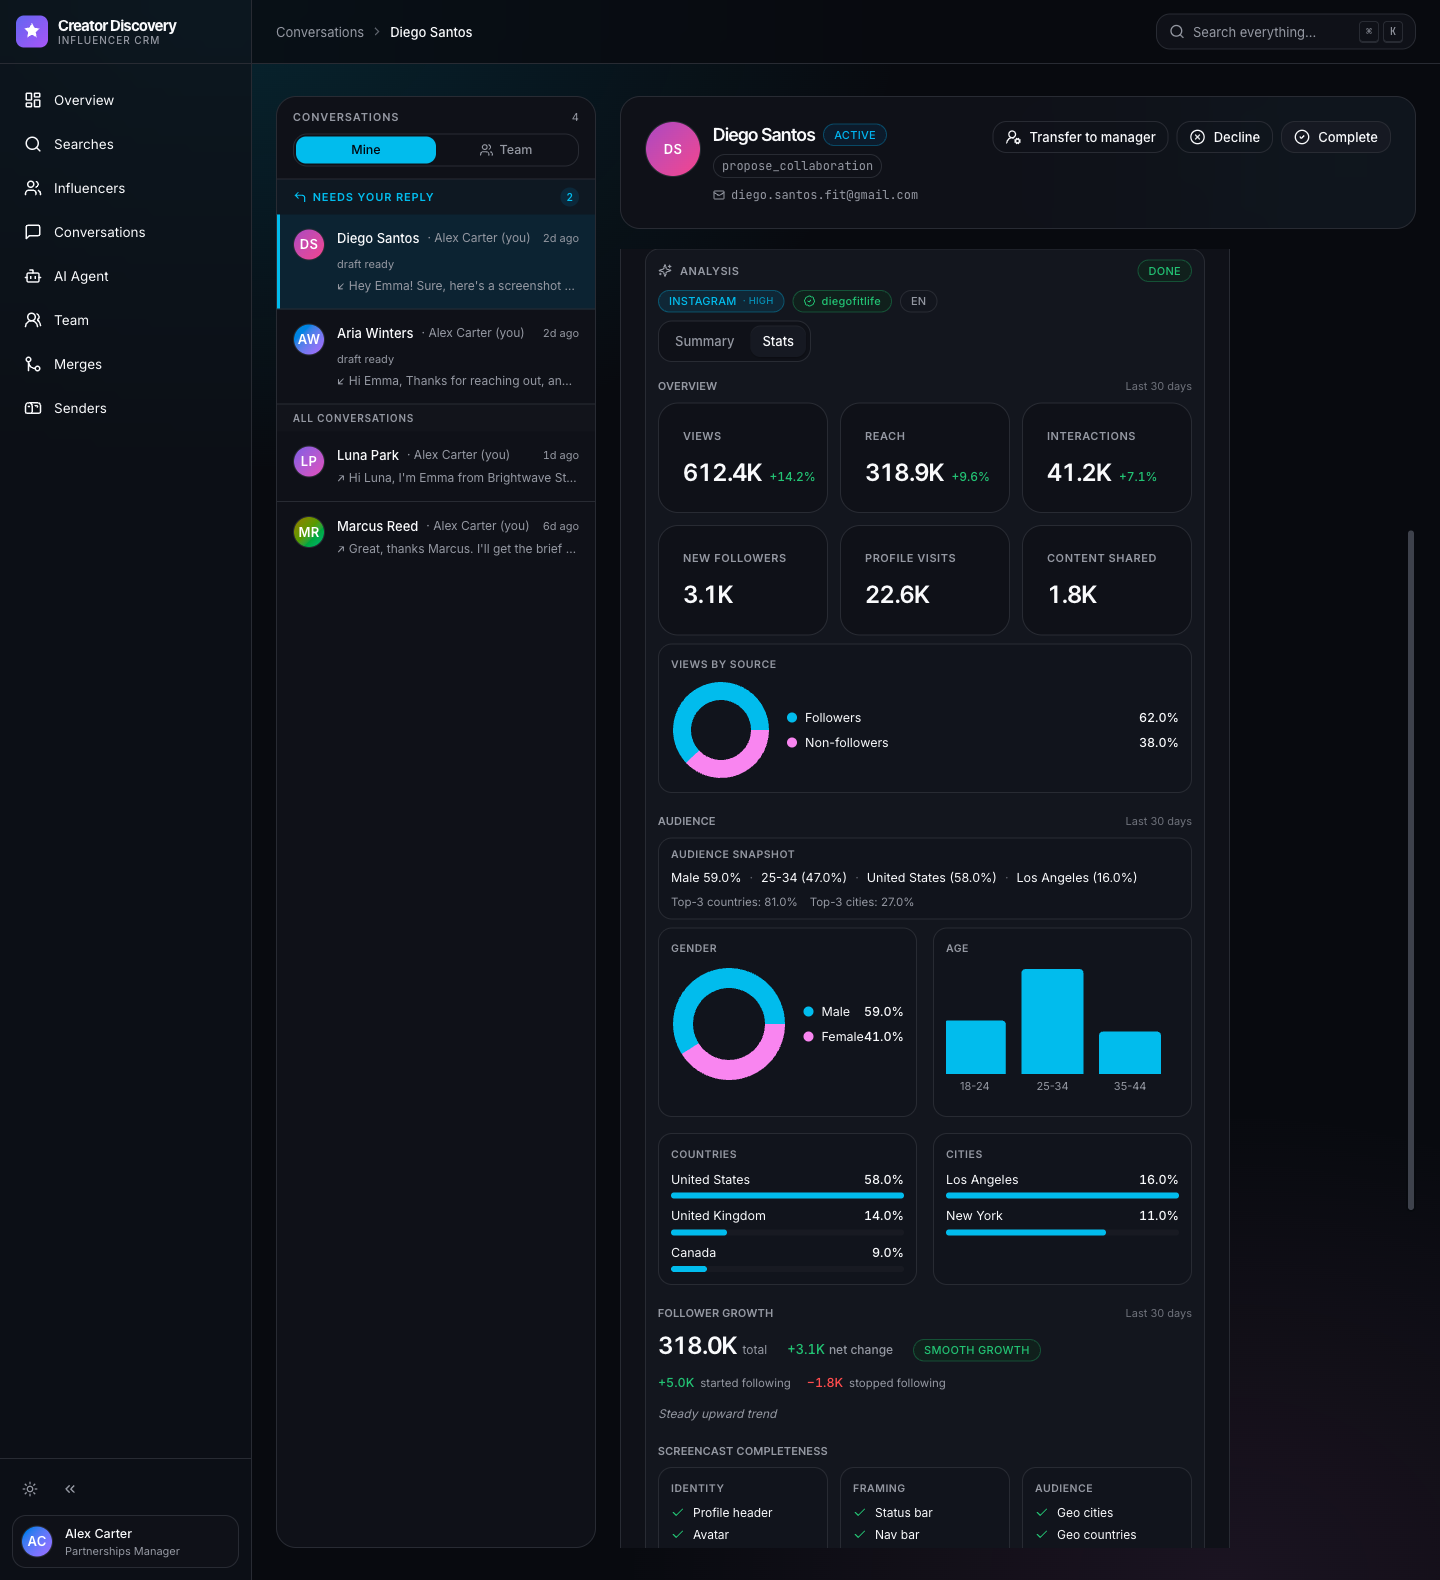The height and width of the screenshot is (1580, 1440).
Task: Decline the Diego Santos conversation
Action: [1225, 137]
